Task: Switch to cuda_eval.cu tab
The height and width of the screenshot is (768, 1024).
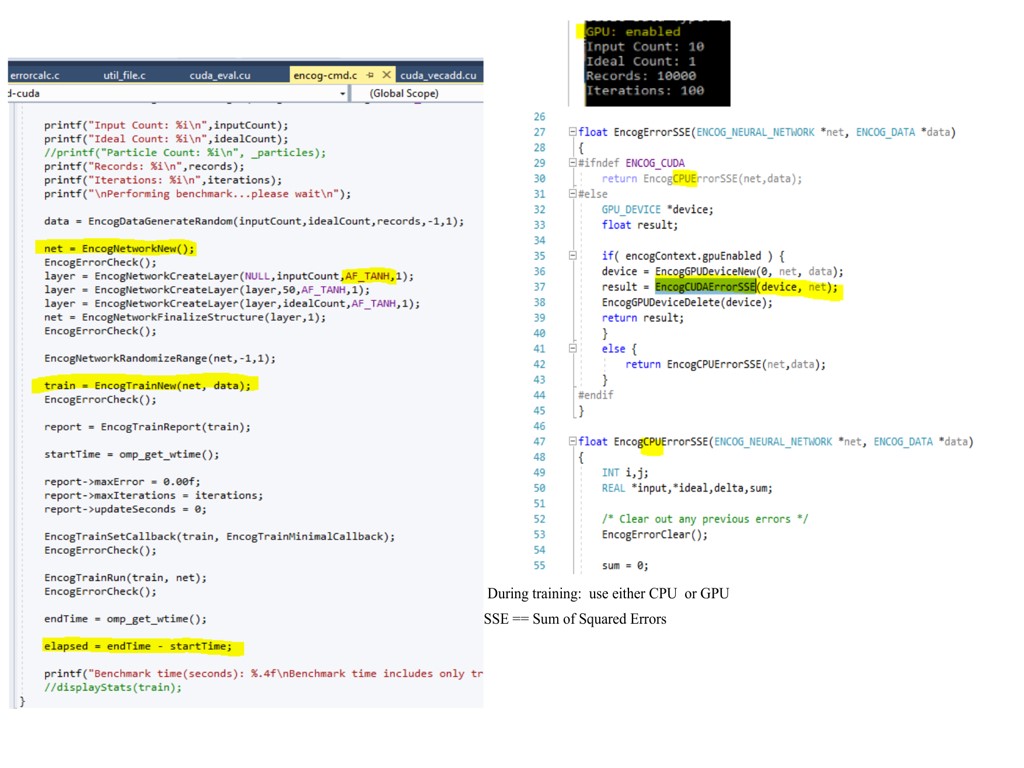Action: point(220,75)
